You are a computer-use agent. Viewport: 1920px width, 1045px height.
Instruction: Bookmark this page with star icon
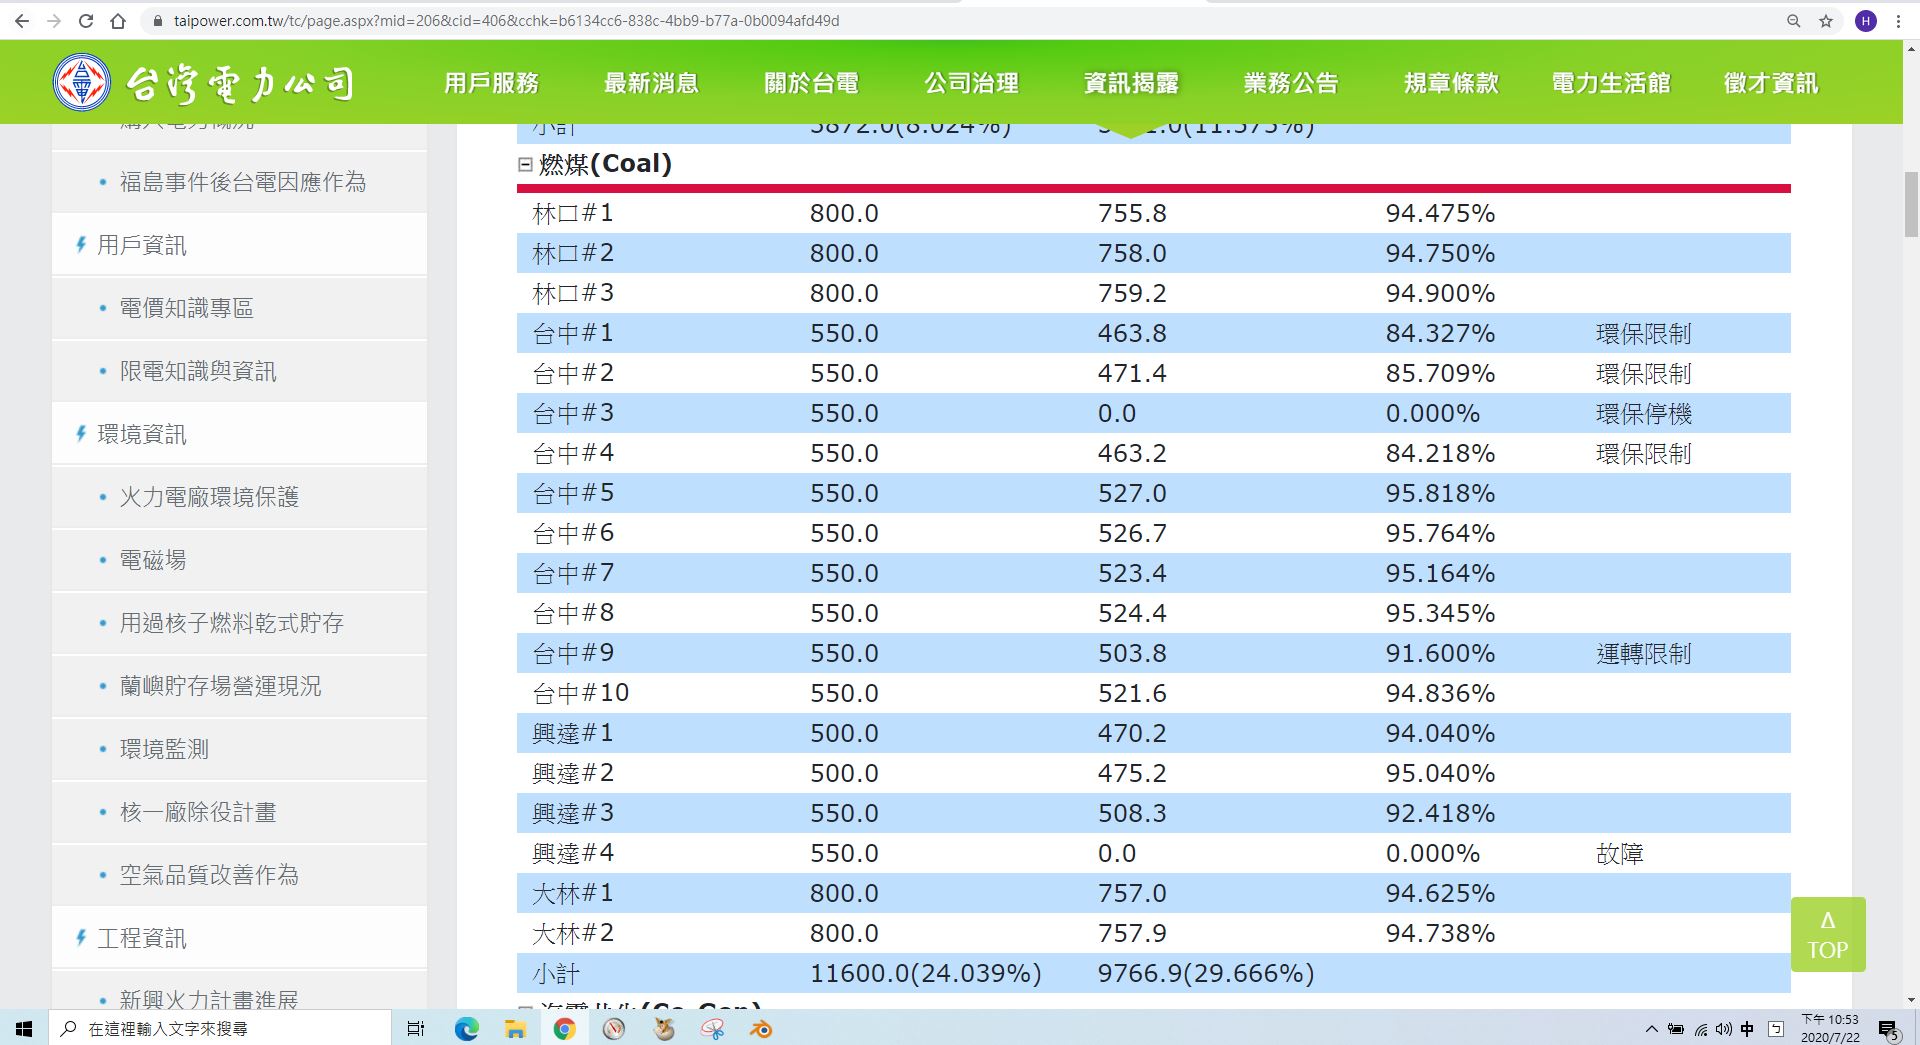[x=1826, y=21]
